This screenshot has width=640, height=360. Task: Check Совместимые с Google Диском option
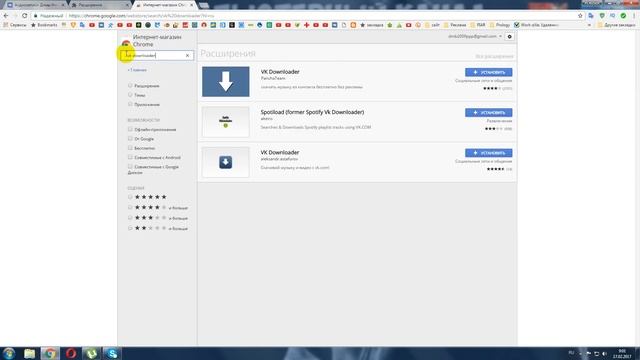click(130, 167)
